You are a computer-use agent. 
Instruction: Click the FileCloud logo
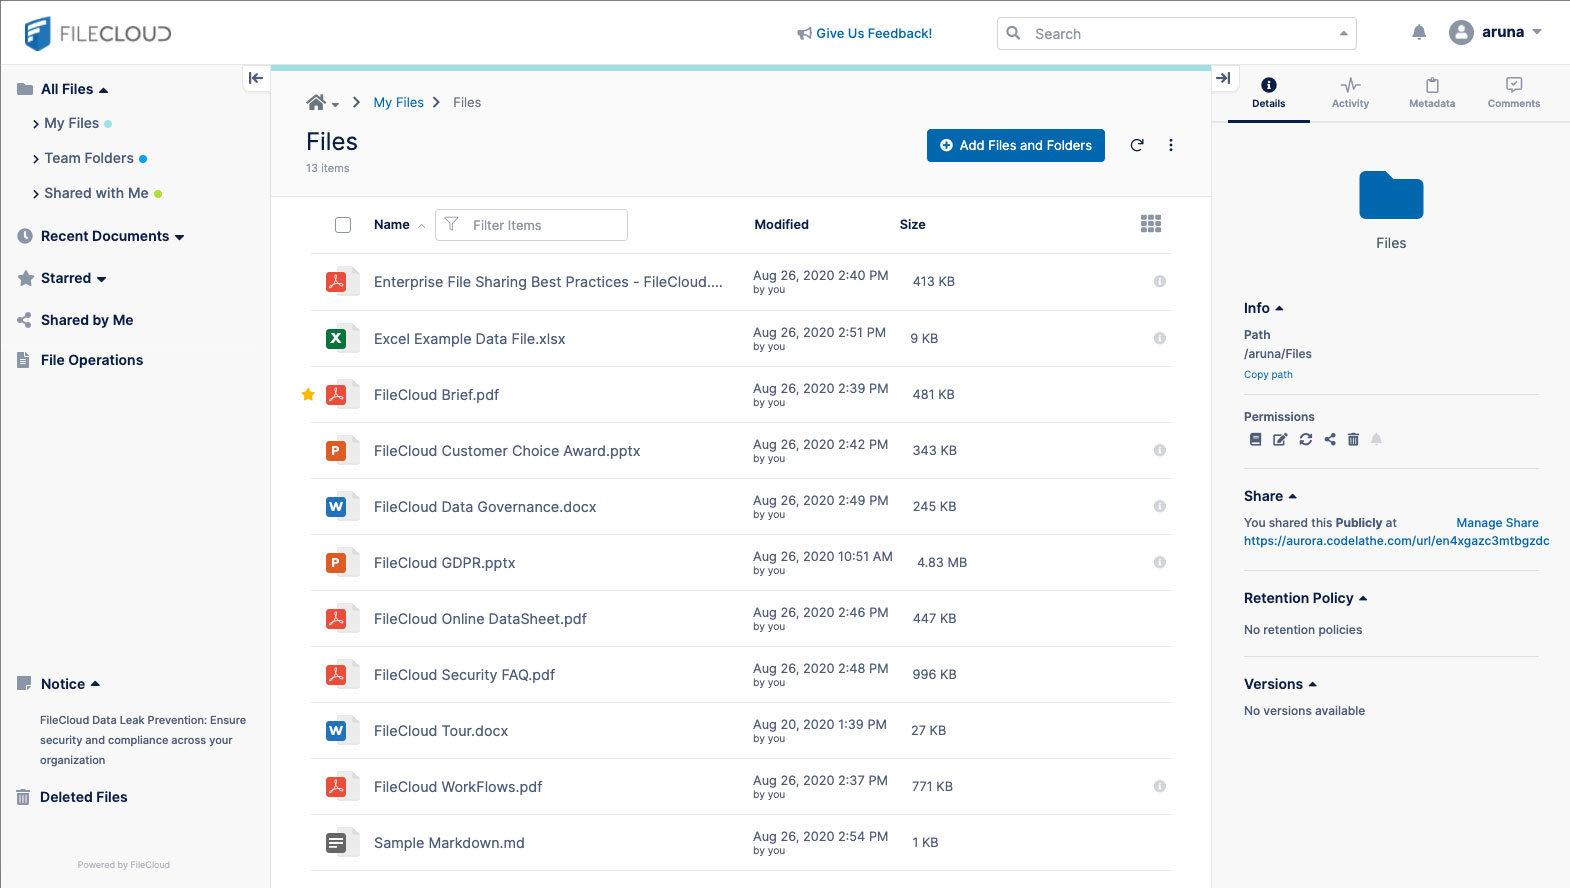(98, 33)
